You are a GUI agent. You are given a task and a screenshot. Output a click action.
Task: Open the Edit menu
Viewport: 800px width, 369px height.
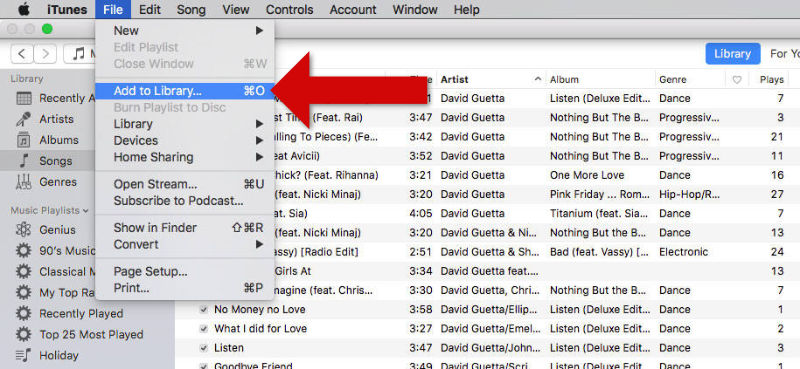pyautogui.click(x=150, y=10)
